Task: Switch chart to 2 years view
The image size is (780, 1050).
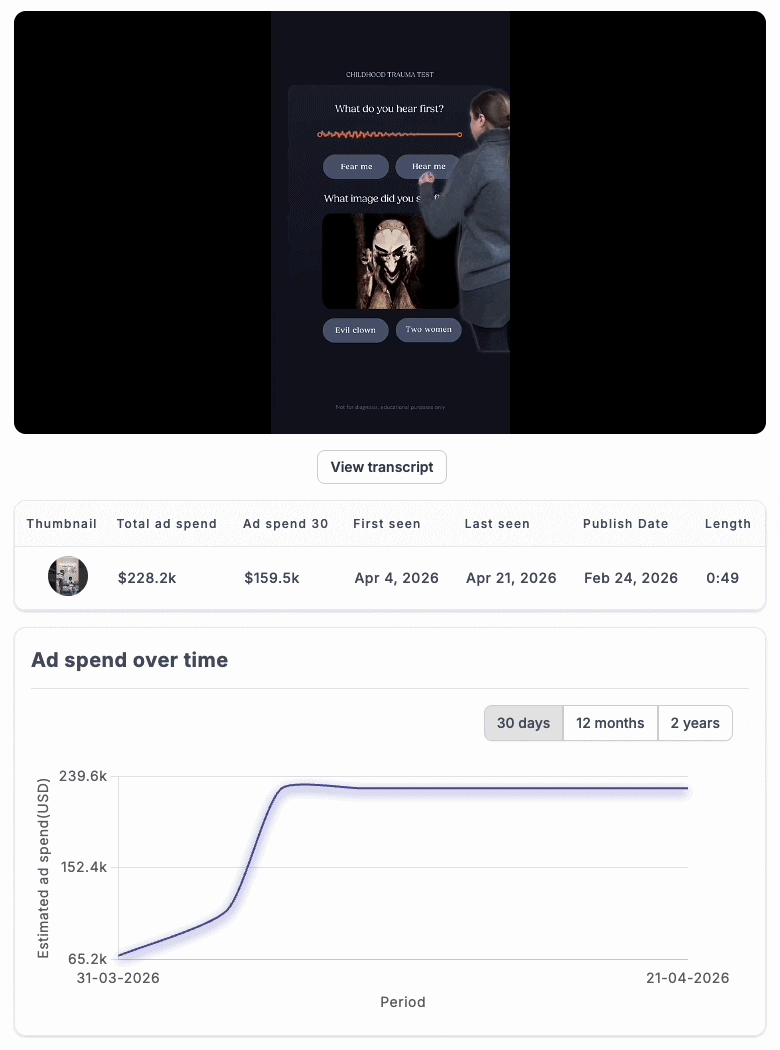Action: [695, 723]
